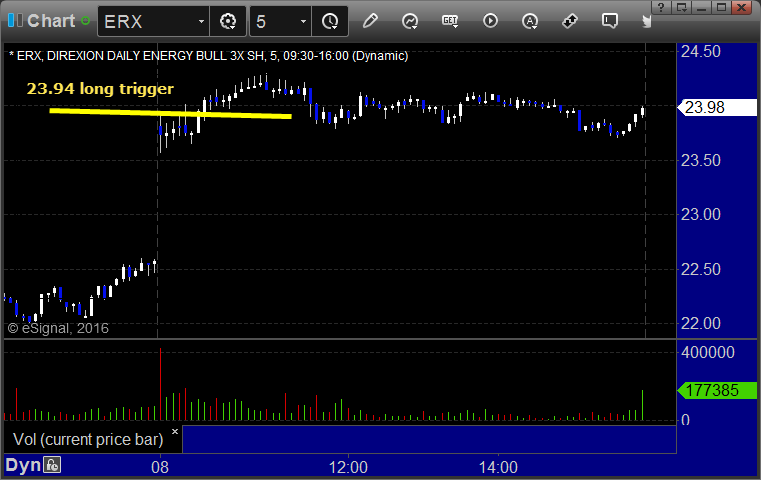Expand the ERX symbol dropdown arrow

[x=201, y=21]
